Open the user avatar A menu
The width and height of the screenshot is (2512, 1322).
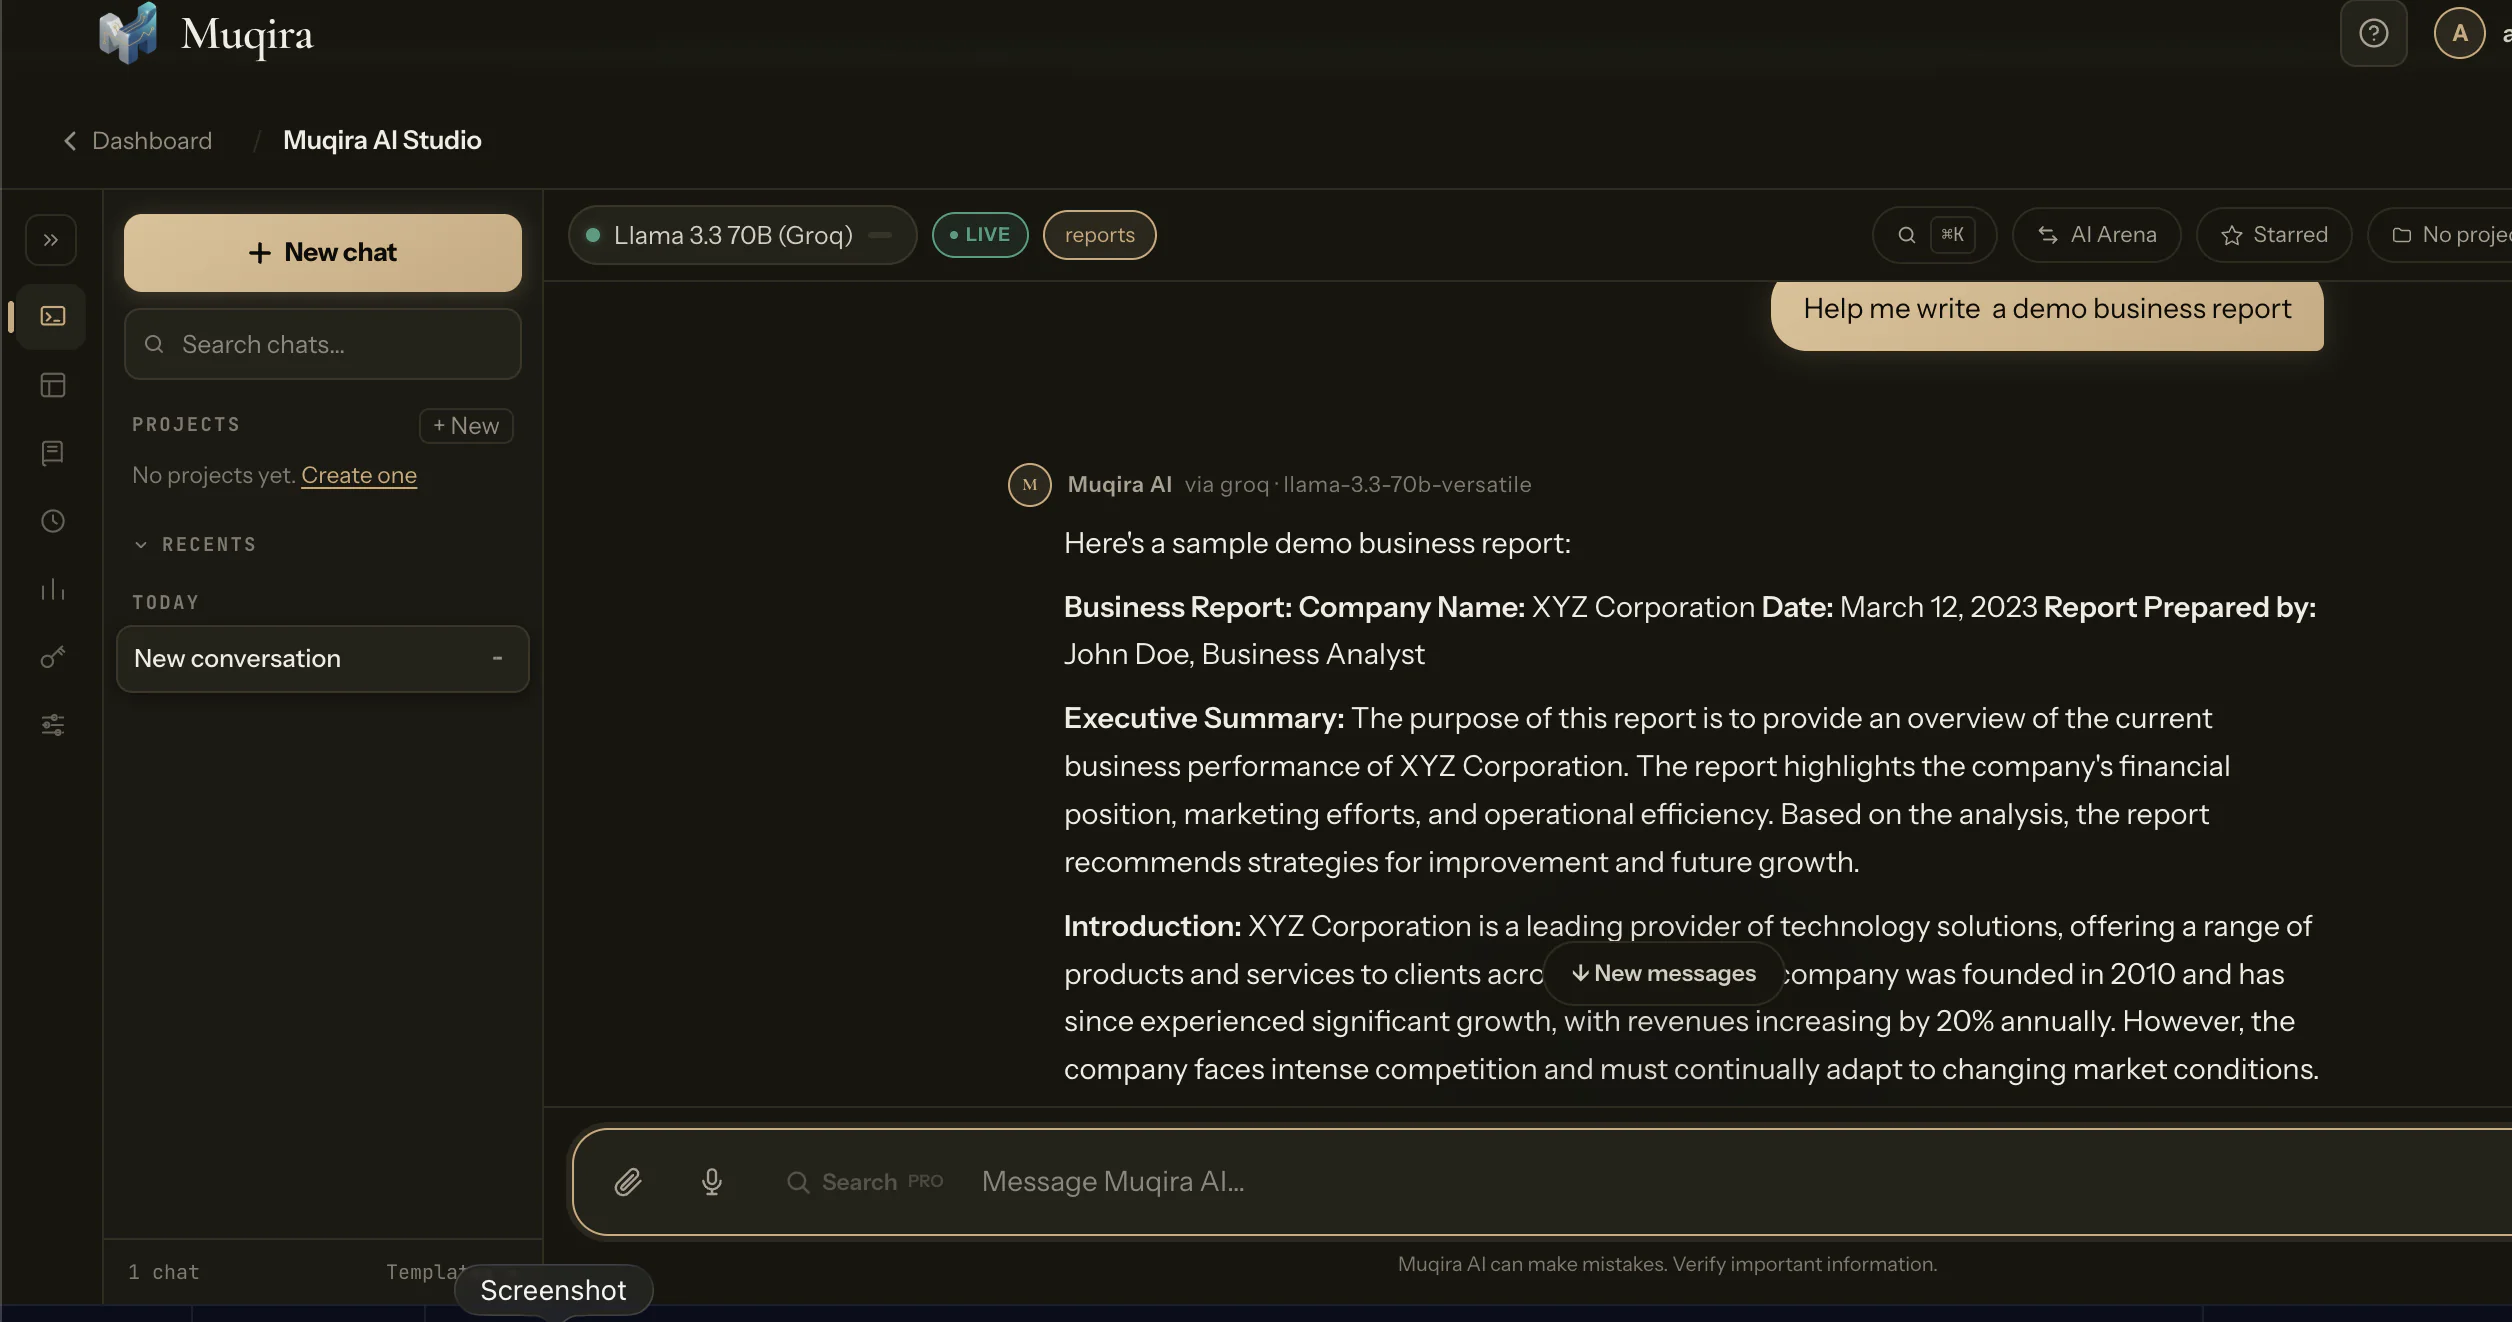(2459, 34)
